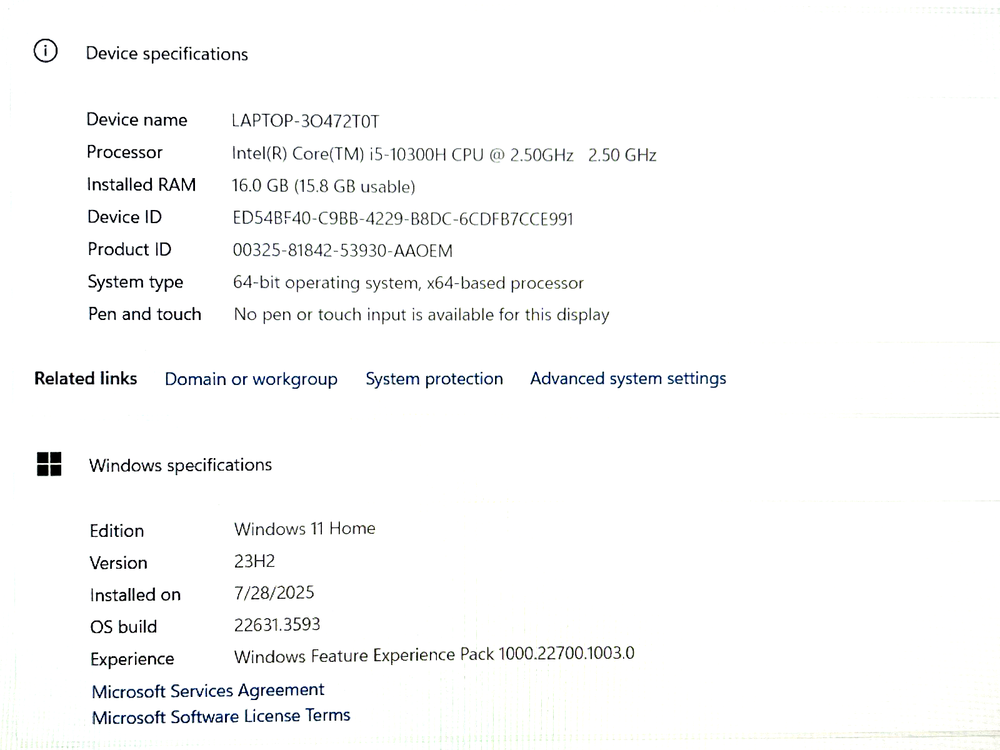Click the Windows specifications heading
This screenshot has height=750, width=1000.
180,465
